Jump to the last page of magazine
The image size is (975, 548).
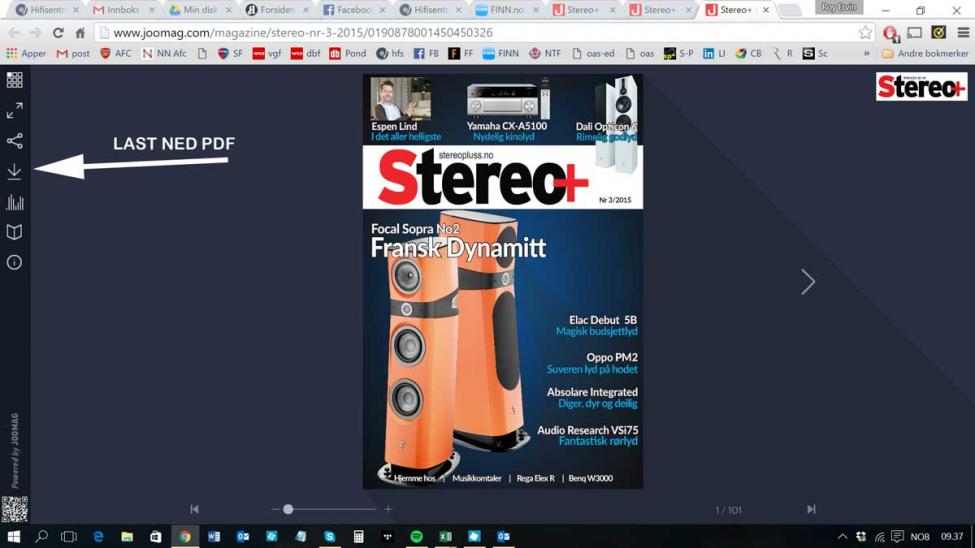pos(811,509)
